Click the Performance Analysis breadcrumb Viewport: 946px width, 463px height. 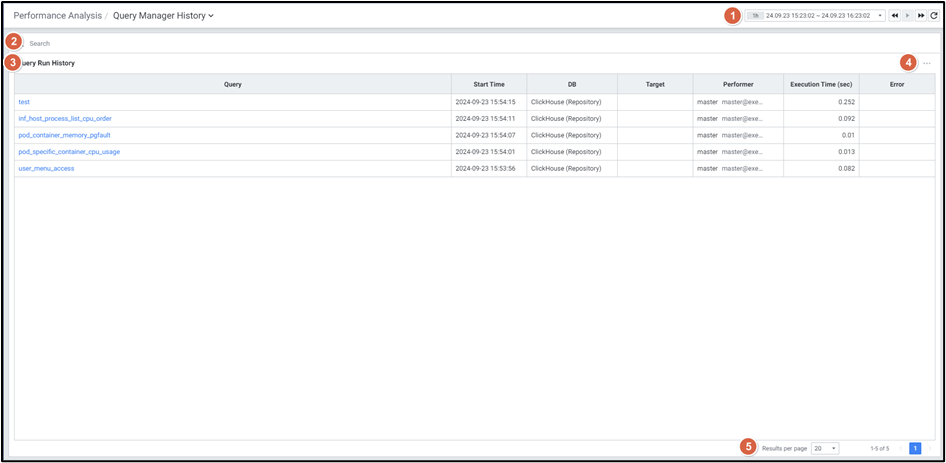click(x=57, y=16)
